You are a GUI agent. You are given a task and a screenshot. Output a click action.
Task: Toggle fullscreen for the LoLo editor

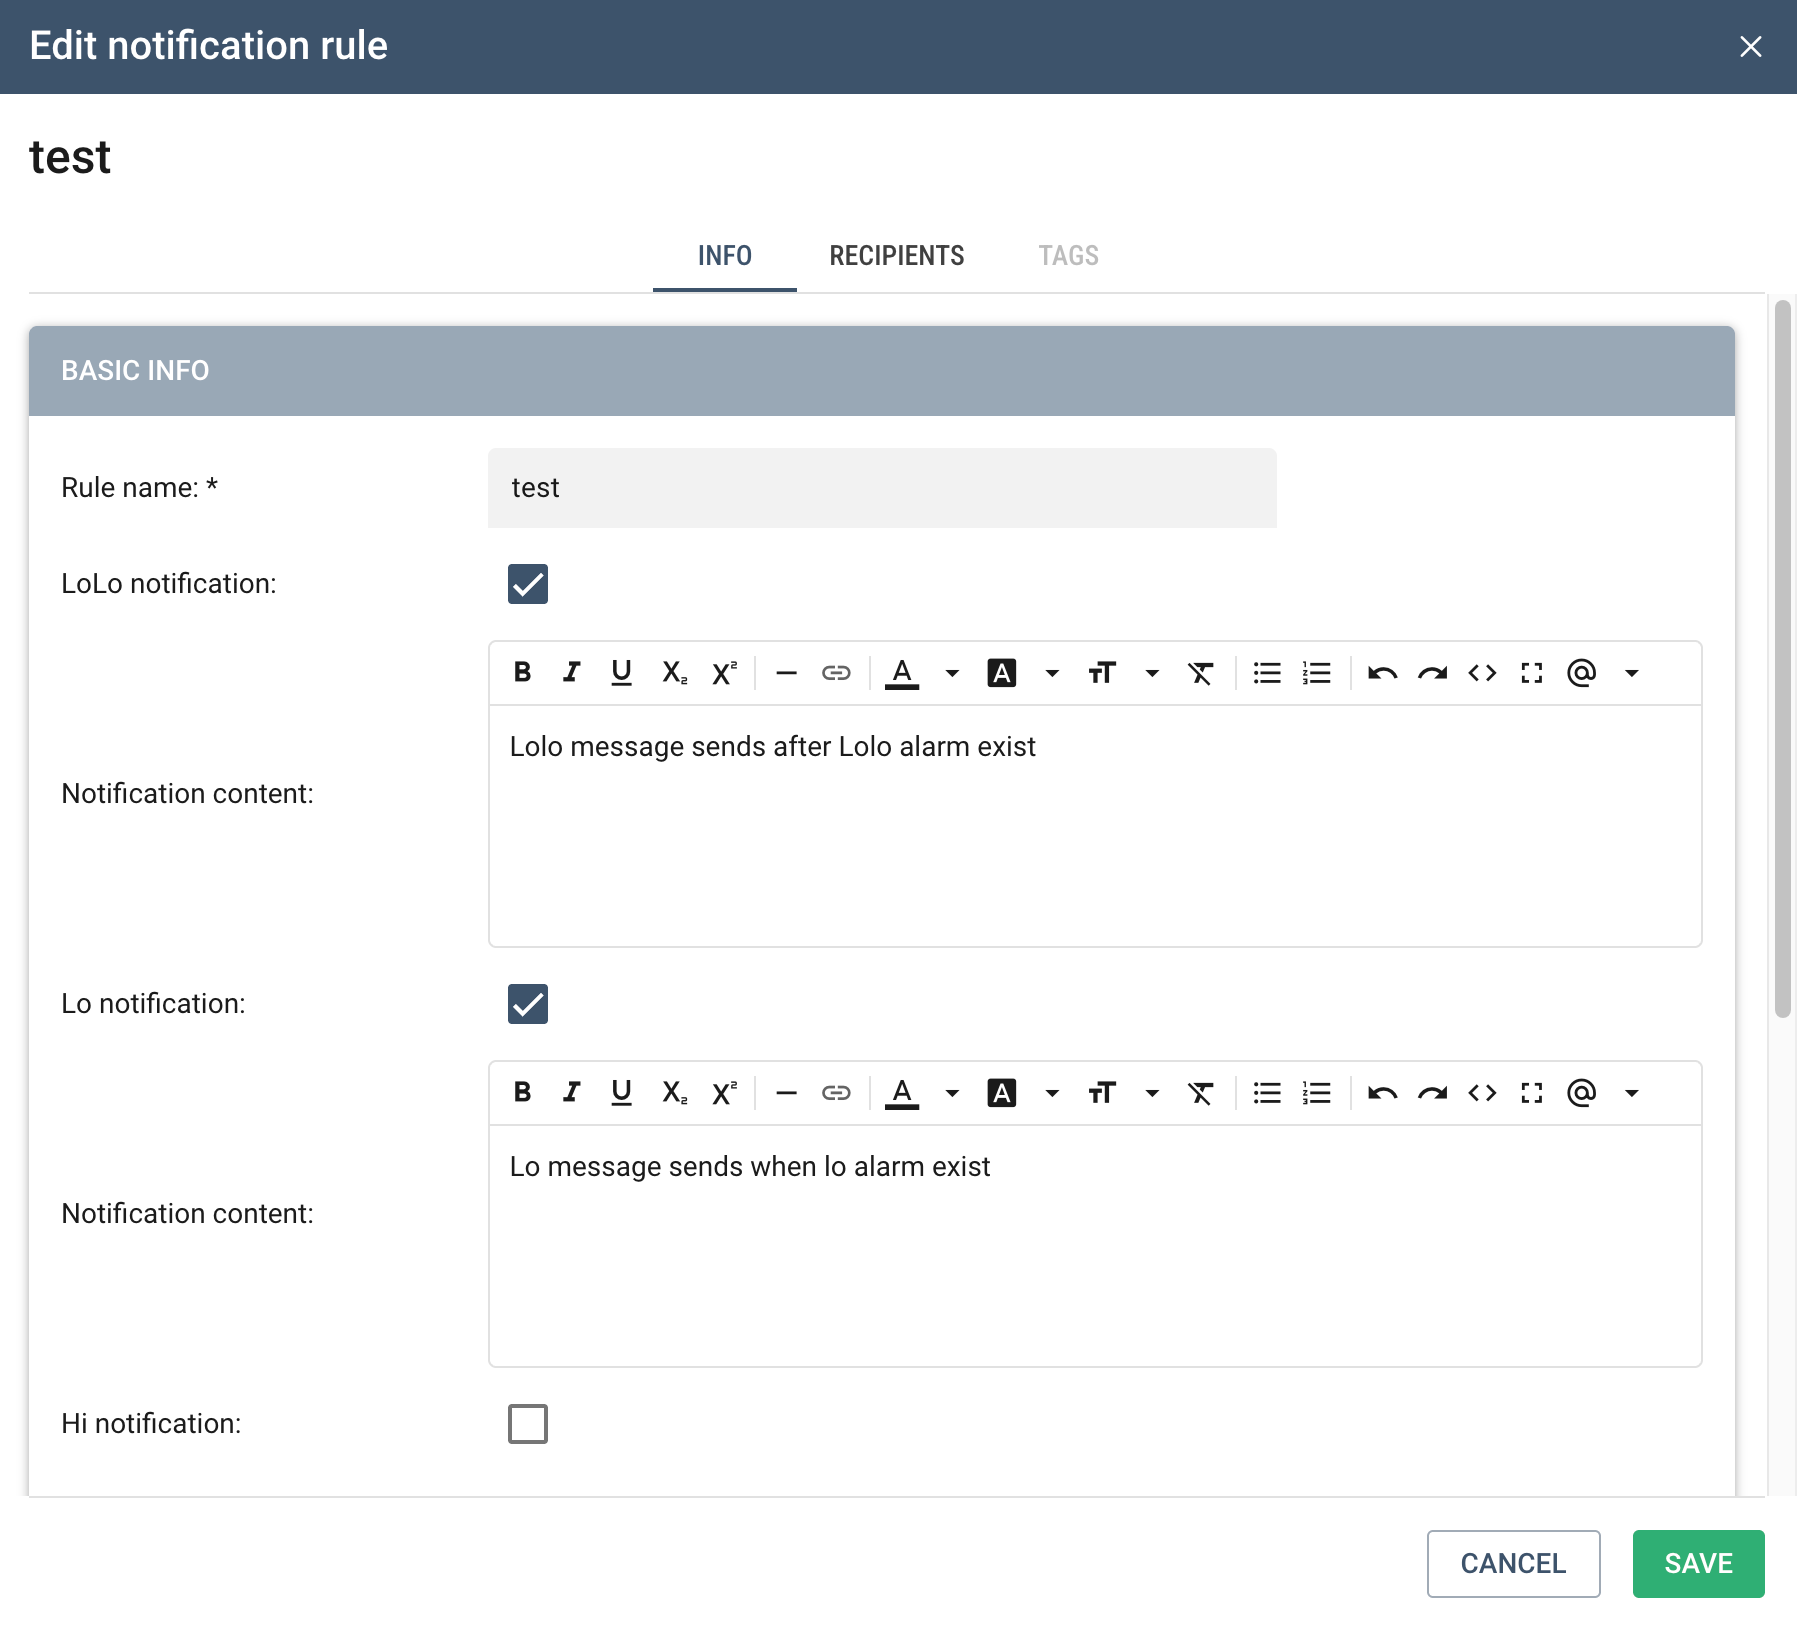pos(1532,673)
